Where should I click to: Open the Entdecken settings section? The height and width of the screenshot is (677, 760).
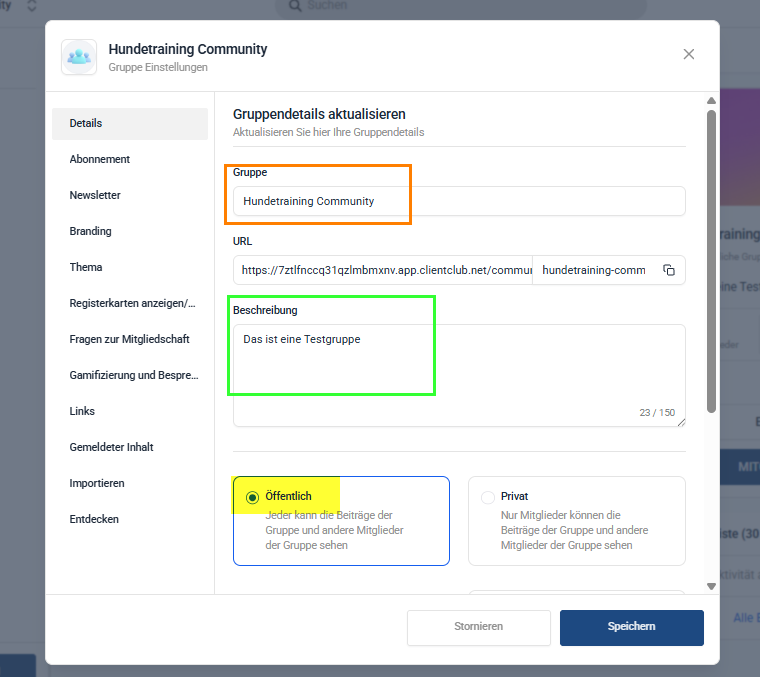coord(94,519)
